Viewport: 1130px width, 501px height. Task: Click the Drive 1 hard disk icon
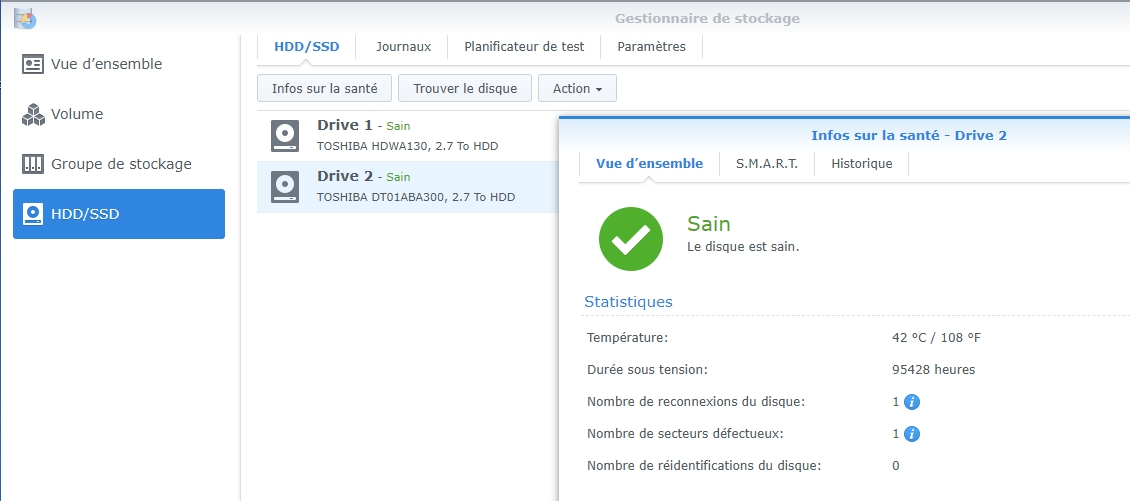[285, 136]
